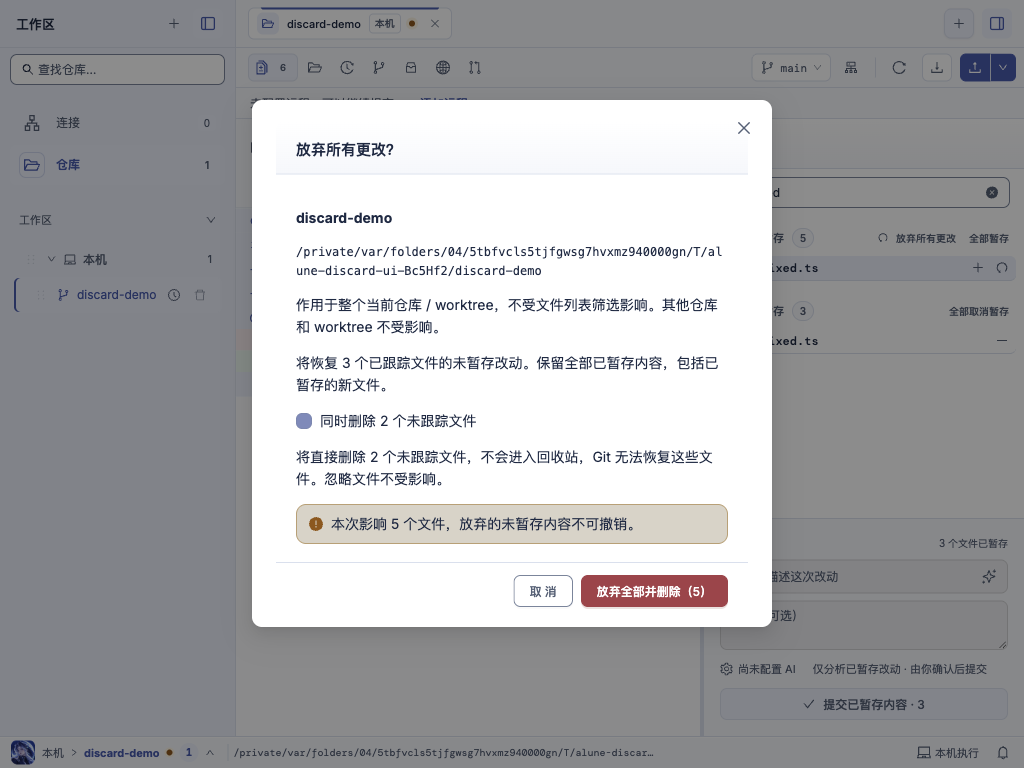
Task: Click the notifications bell icon
Action: 1003,752
